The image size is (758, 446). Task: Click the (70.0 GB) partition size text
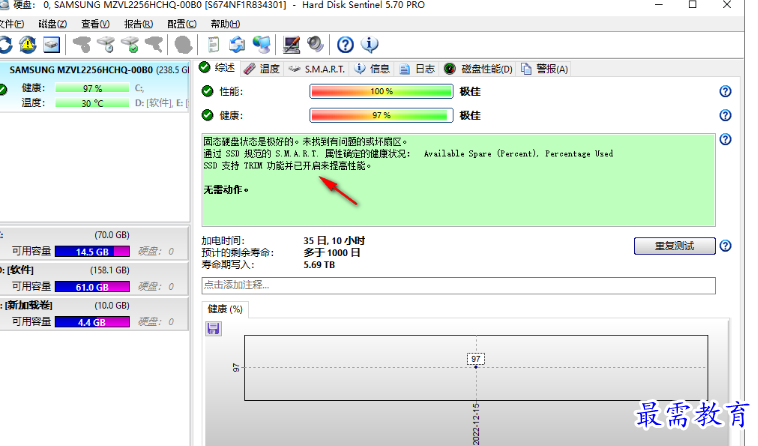112,235
